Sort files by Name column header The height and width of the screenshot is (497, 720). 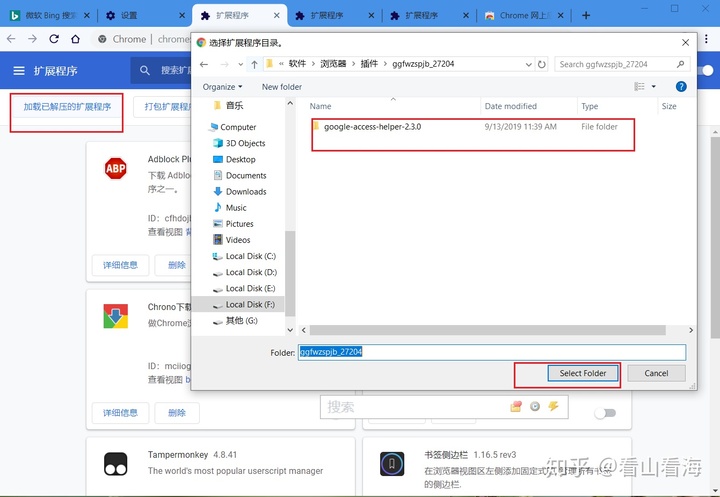[320, 106]
